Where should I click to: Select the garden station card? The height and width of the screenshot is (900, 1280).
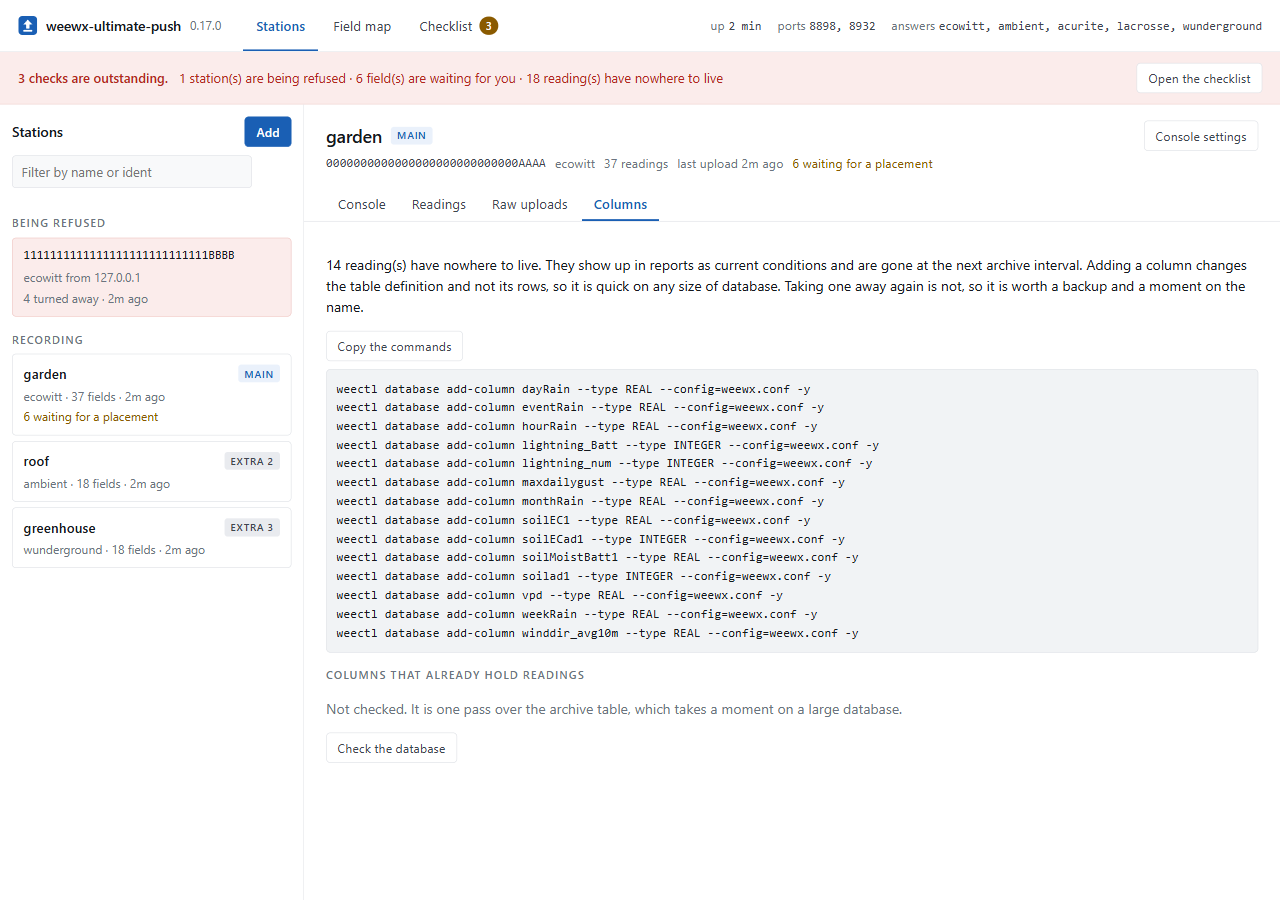pos(152,395)
